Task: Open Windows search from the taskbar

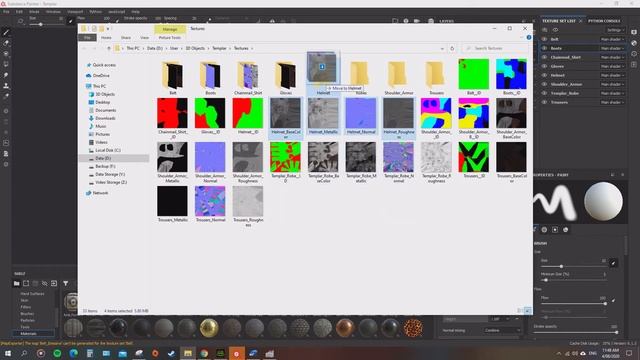Action: [24, 353]
